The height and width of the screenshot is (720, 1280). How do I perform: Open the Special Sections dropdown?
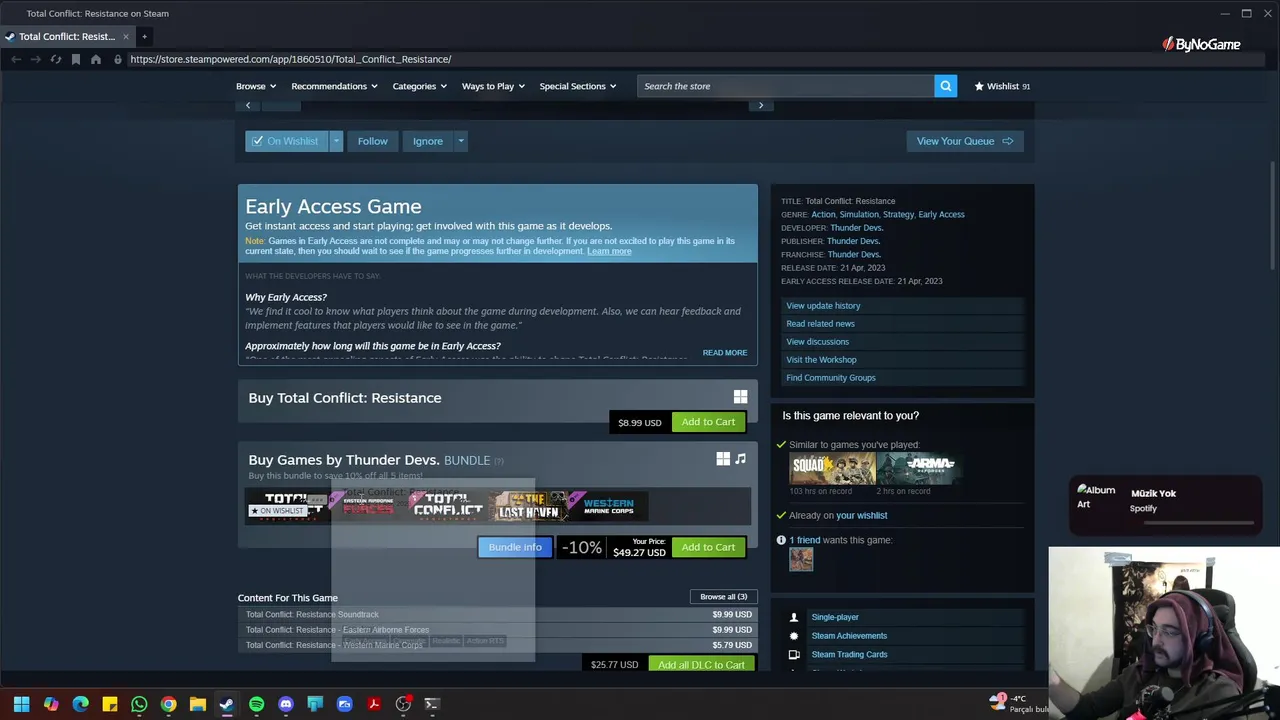(x=578, y=86)
